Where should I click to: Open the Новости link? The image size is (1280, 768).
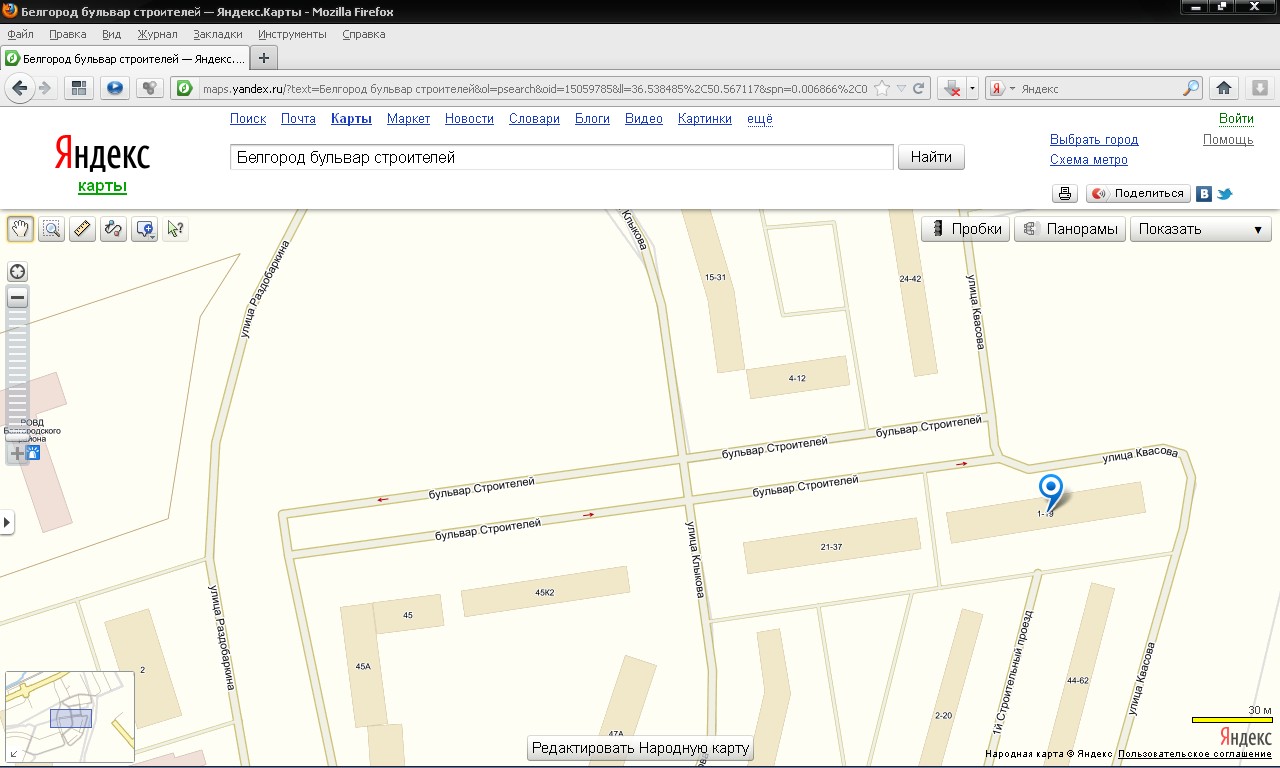point(469,118)
